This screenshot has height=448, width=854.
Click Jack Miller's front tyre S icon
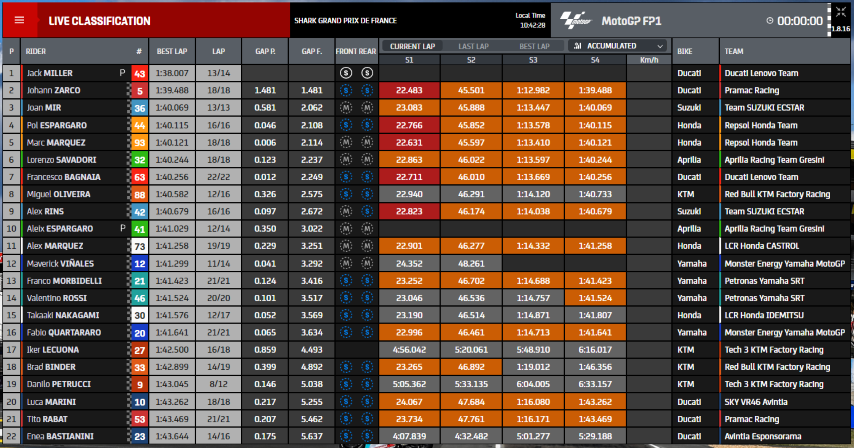click(x=346, y=73)
